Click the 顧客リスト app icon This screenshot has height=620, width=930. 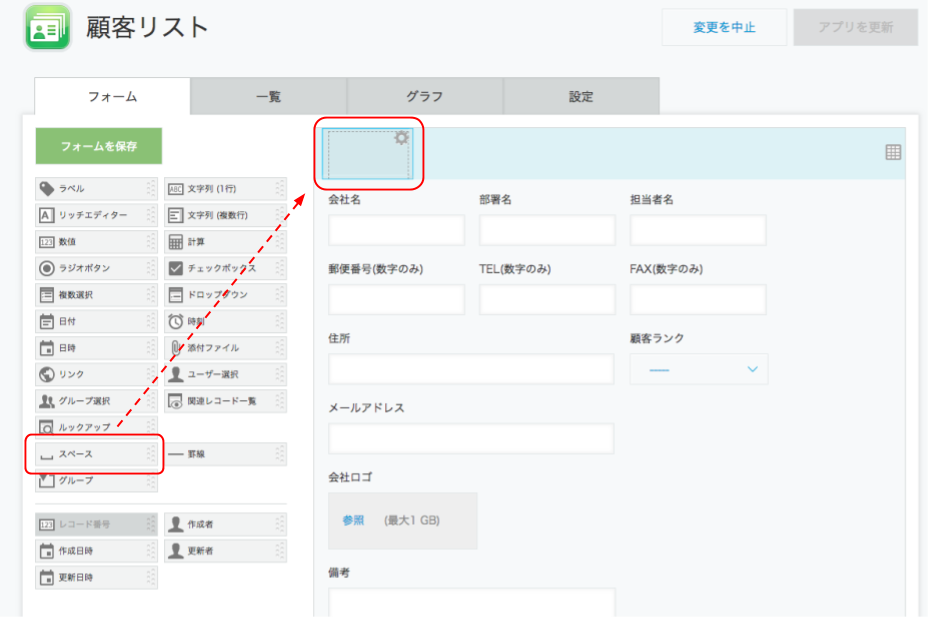pos(47,28)
